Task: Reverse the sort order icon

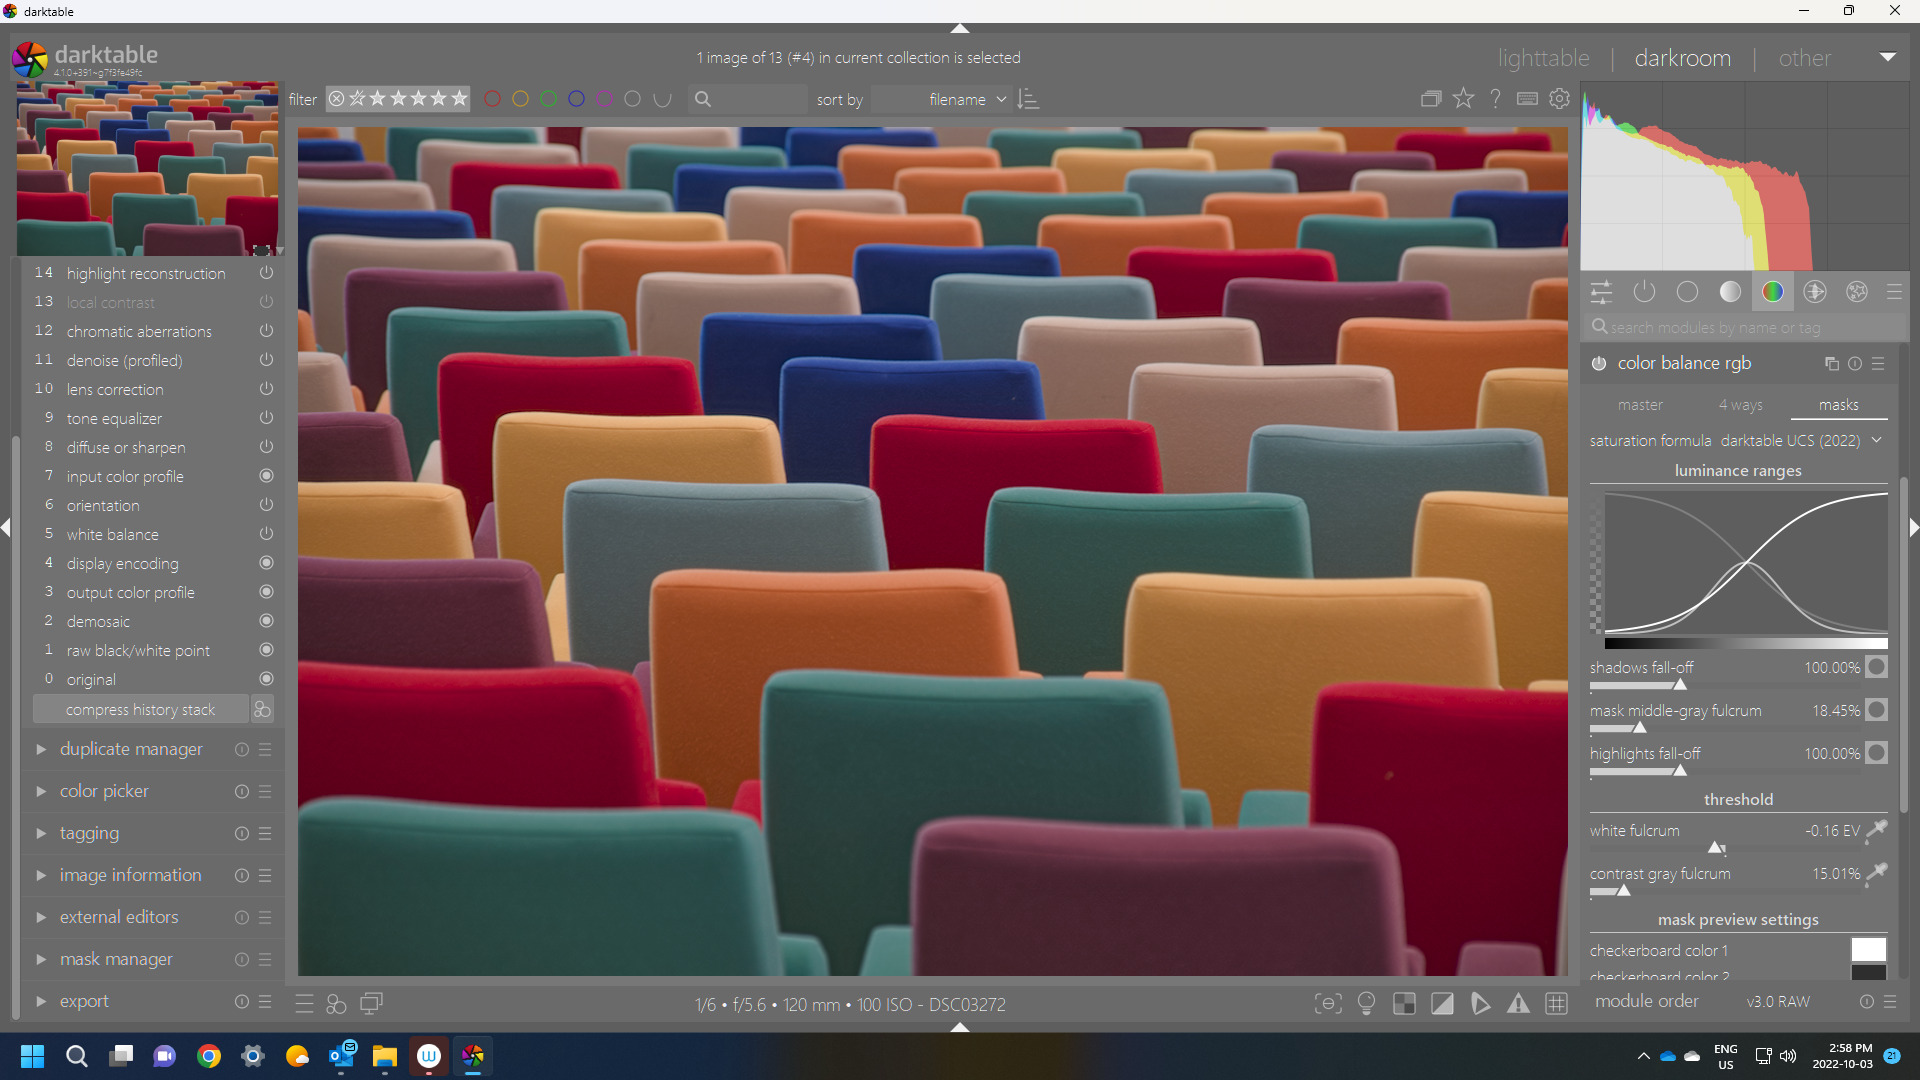Action: tap(1028, 99)
